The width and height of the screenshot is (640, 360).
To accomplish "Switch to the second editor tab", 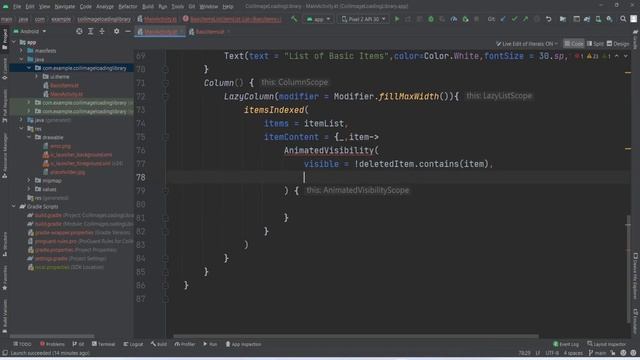I will (209, 31).
